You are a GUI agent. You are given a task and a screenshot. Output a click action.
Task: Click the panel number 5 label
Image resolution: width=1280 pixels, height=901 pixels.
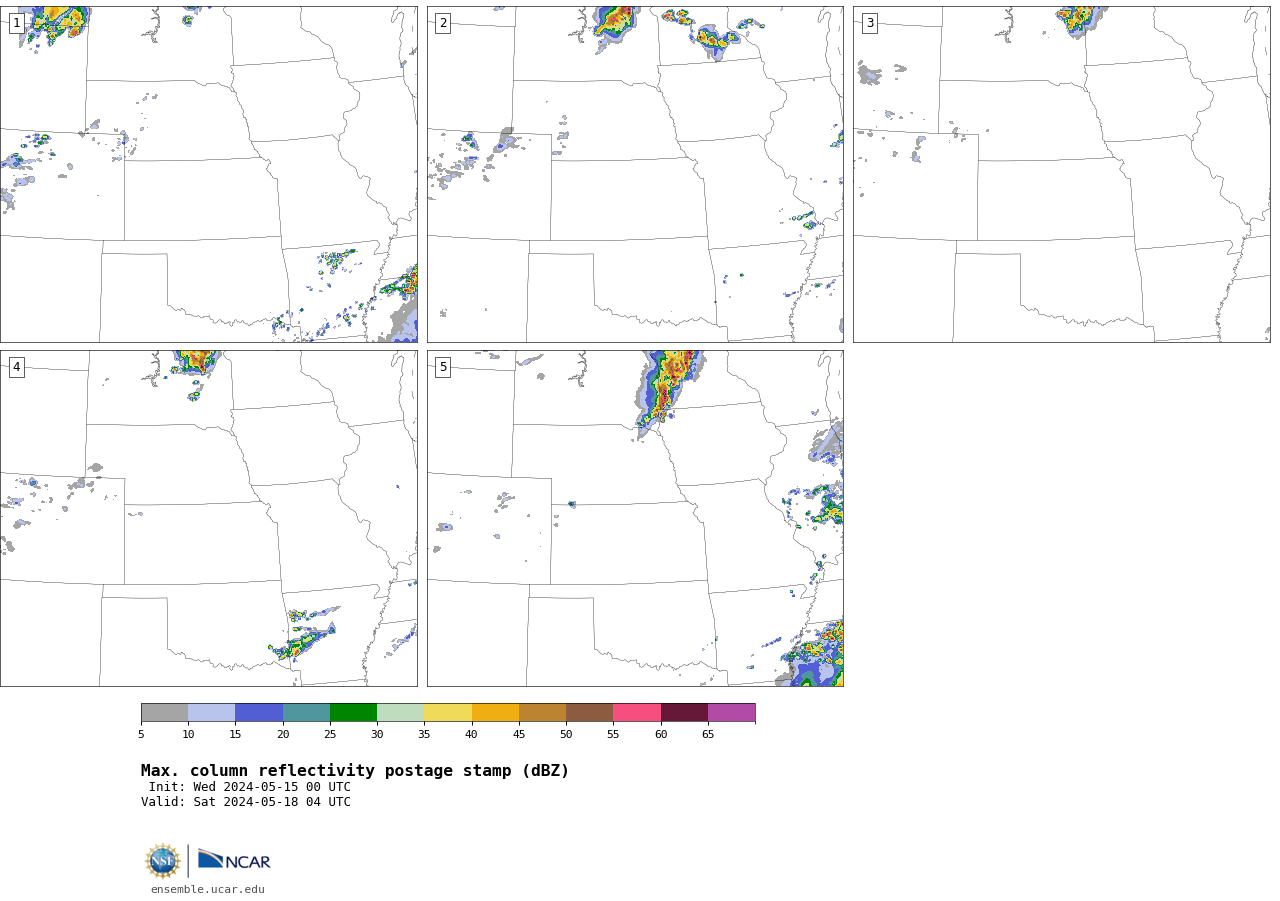(443, 367)
